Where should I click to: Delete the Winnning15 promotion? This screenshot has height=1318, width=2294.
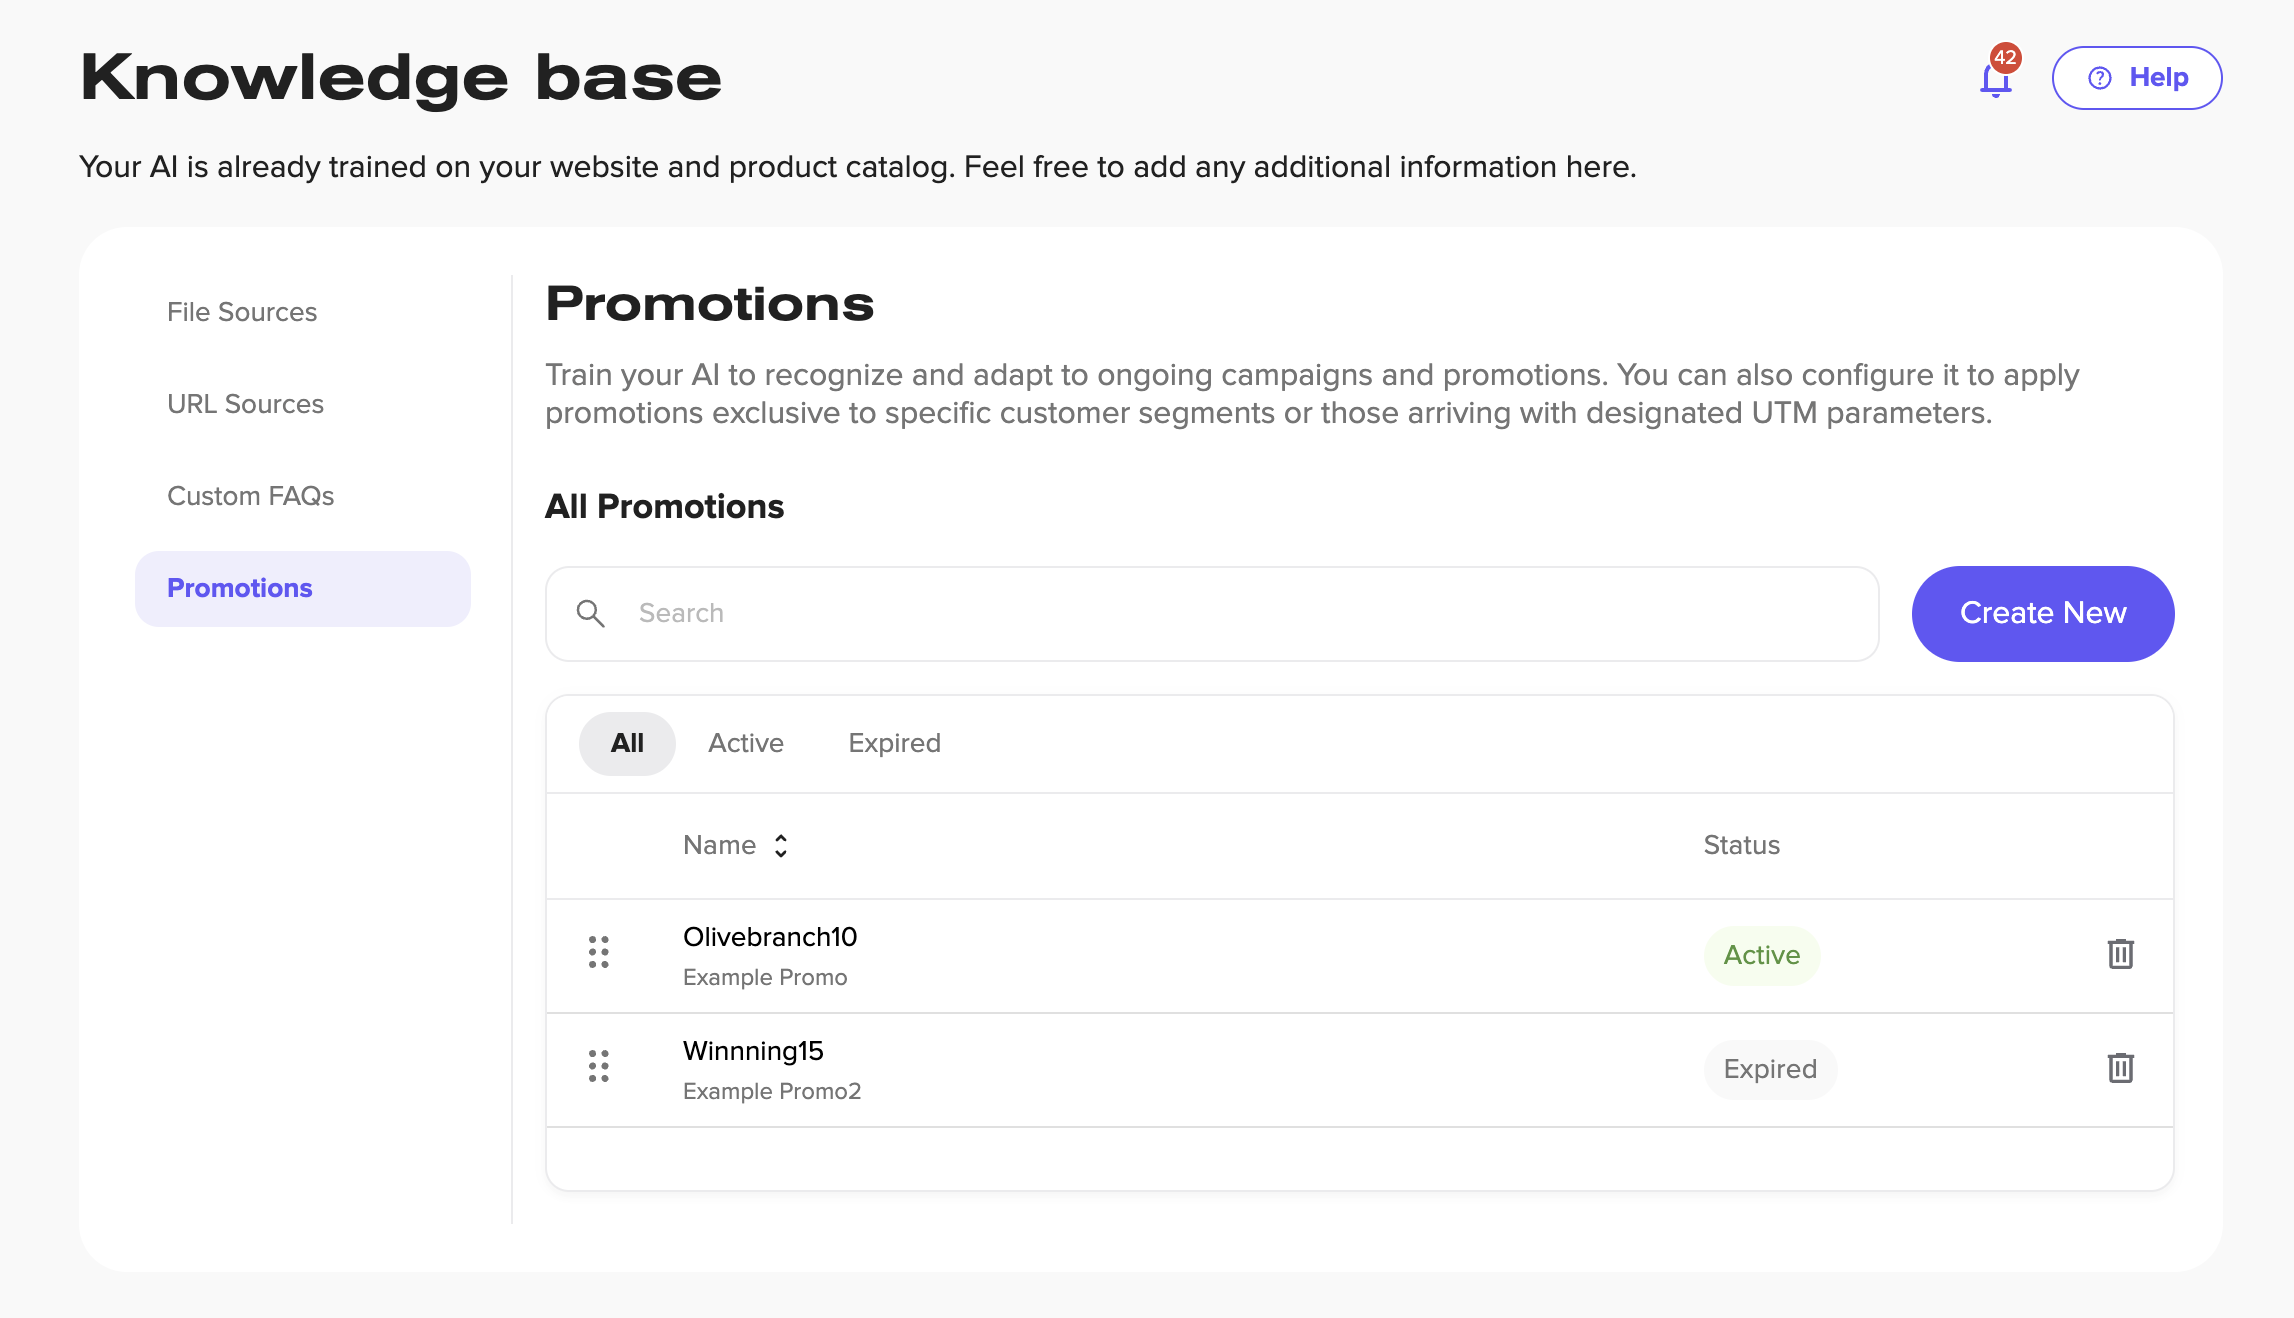[2120, 1068]
